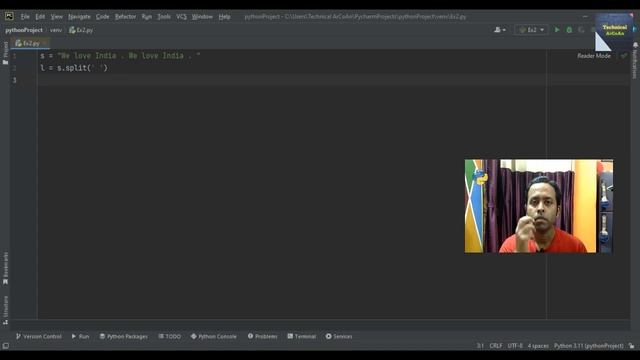Screen dimensions: 640x360
Task: Click the cursor position 3:1 indicator
Action: pyautogui.click(x=480, y=346)
